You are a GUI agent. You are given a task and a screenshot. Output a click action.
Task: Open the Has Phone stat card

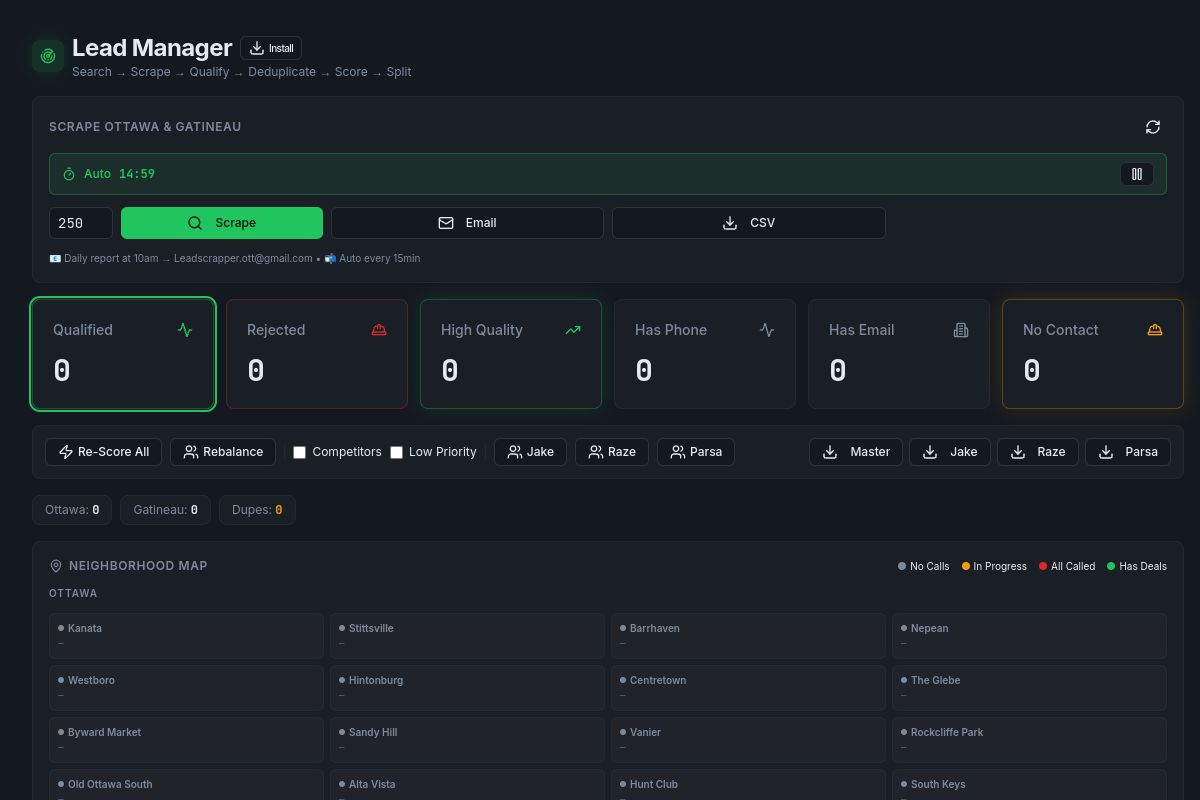coord(705,354)
